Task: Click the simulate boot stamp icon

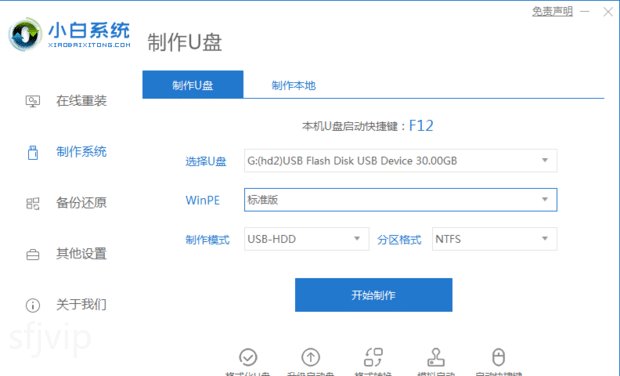Action: 436,357
